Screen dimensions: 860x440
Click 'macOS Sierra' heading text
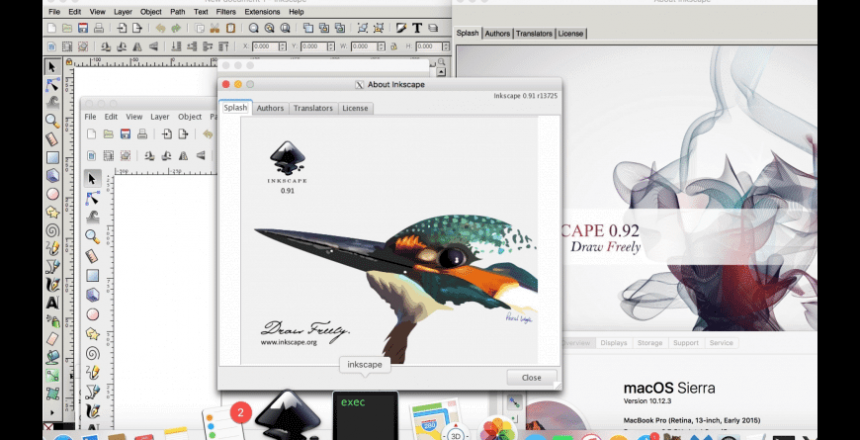click(669, 388)
